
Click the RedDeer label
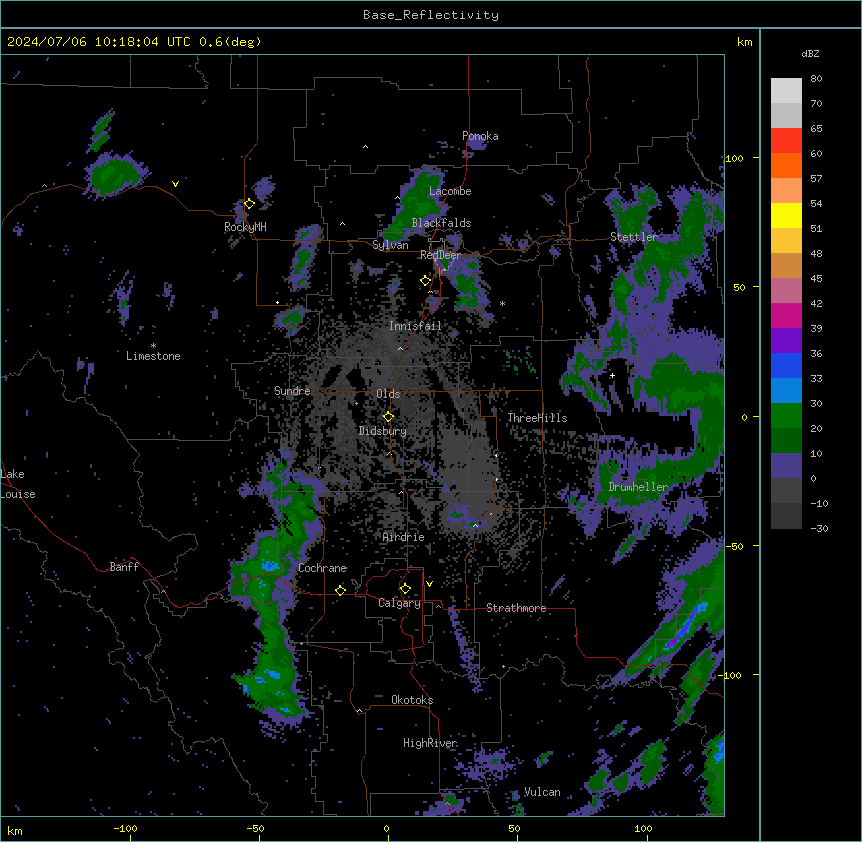pos(441,255)
